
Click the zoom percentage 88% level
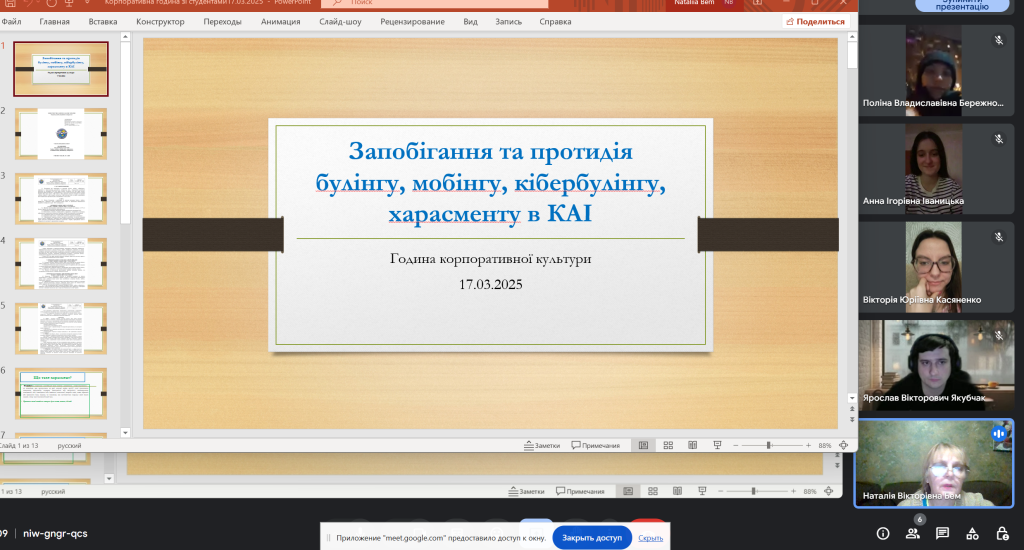click(825, 445)
